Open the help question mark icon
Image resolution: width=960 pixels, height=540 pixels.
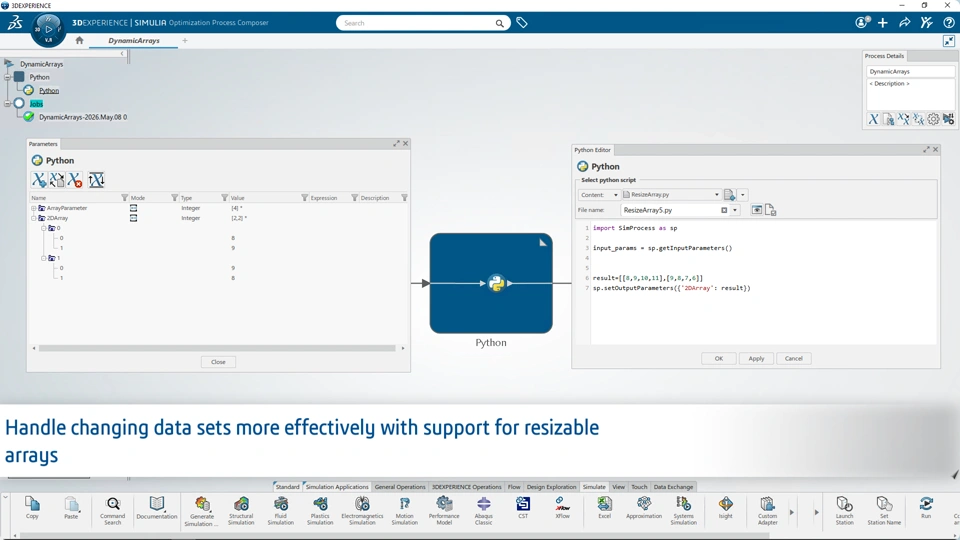point(948,23)
